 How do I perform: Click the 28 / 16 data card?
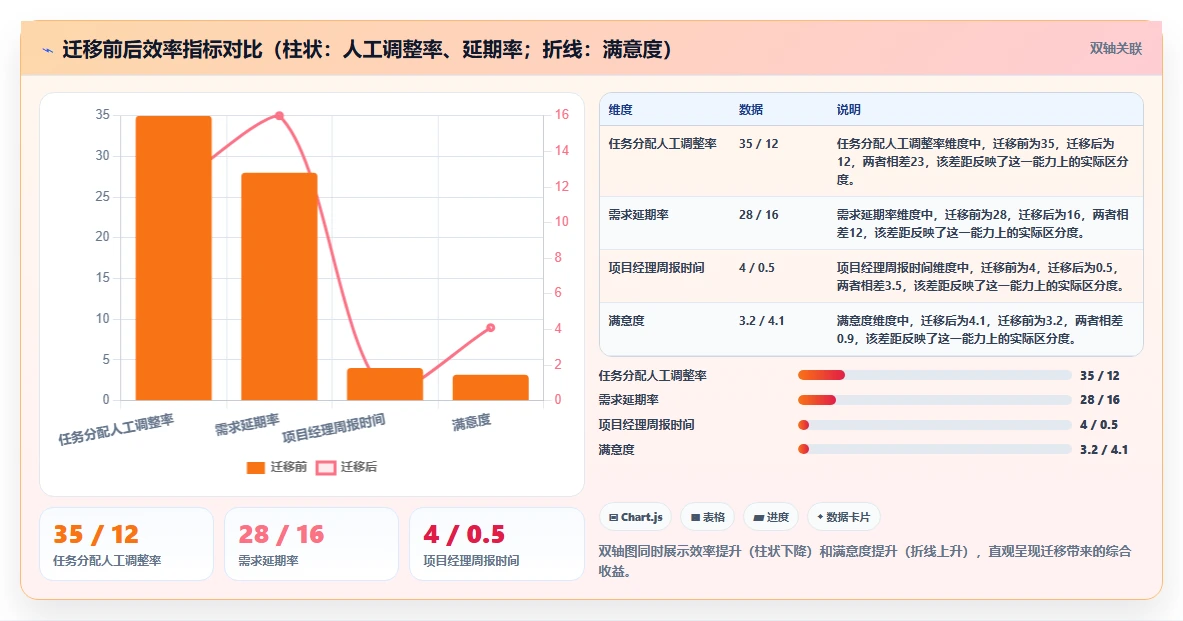(311, 544)
